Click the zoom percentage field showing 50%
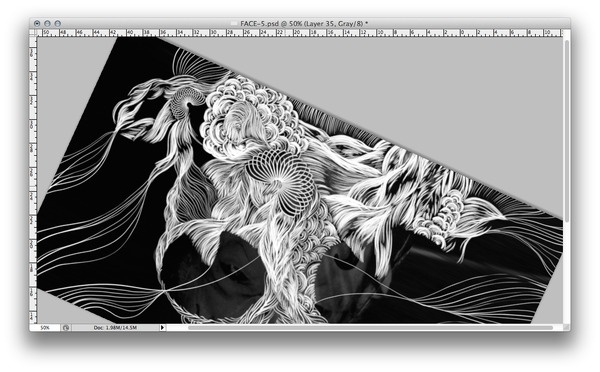Viewport: 600px width, 372px height. pyautogui.click(x=45, y=328)
